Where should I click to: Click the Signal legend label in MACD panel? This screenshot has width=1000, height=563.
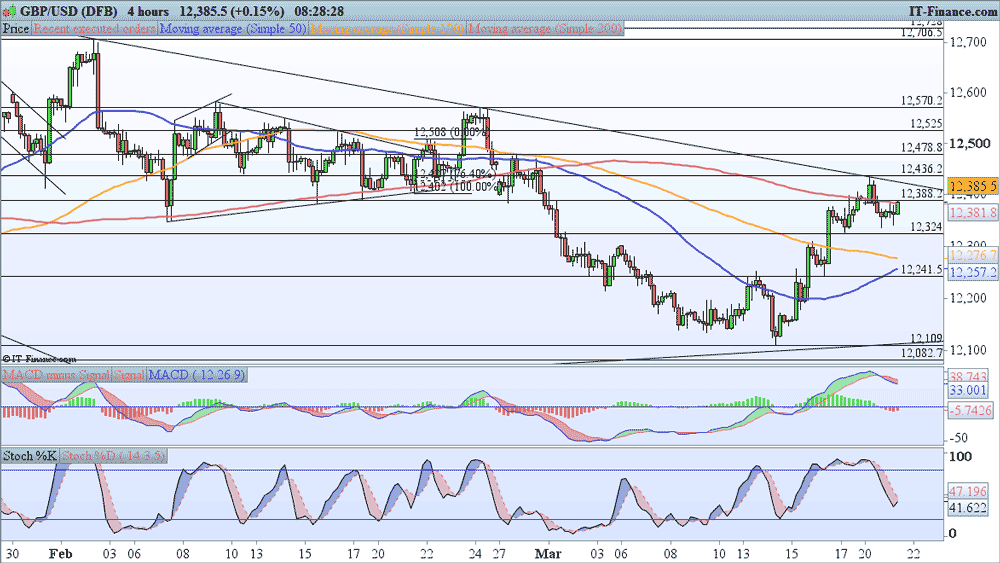coord(129,375)
